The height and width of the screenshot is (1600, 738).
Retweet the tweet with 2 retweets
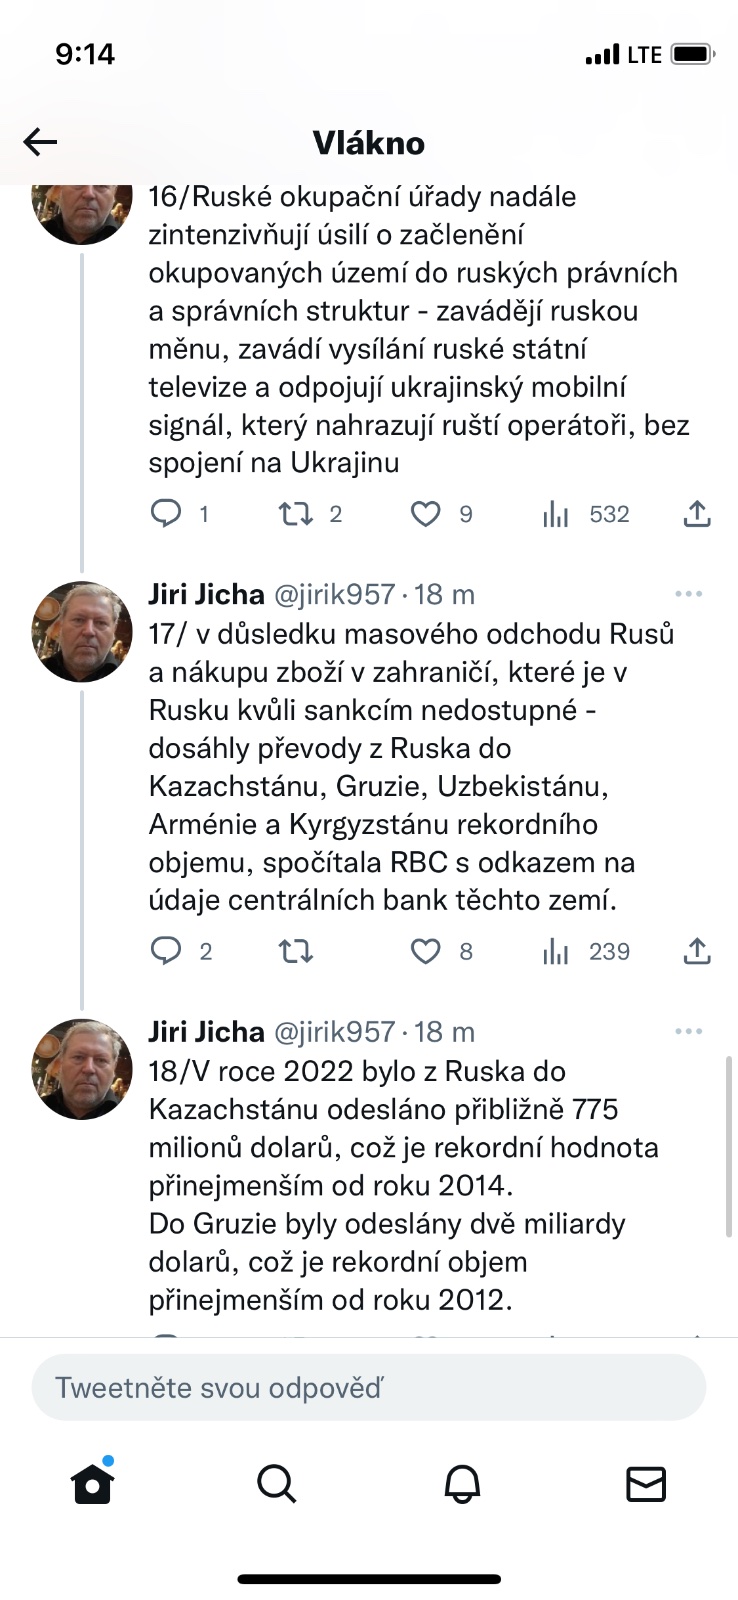pyautogui.click(x=296, y=514)
